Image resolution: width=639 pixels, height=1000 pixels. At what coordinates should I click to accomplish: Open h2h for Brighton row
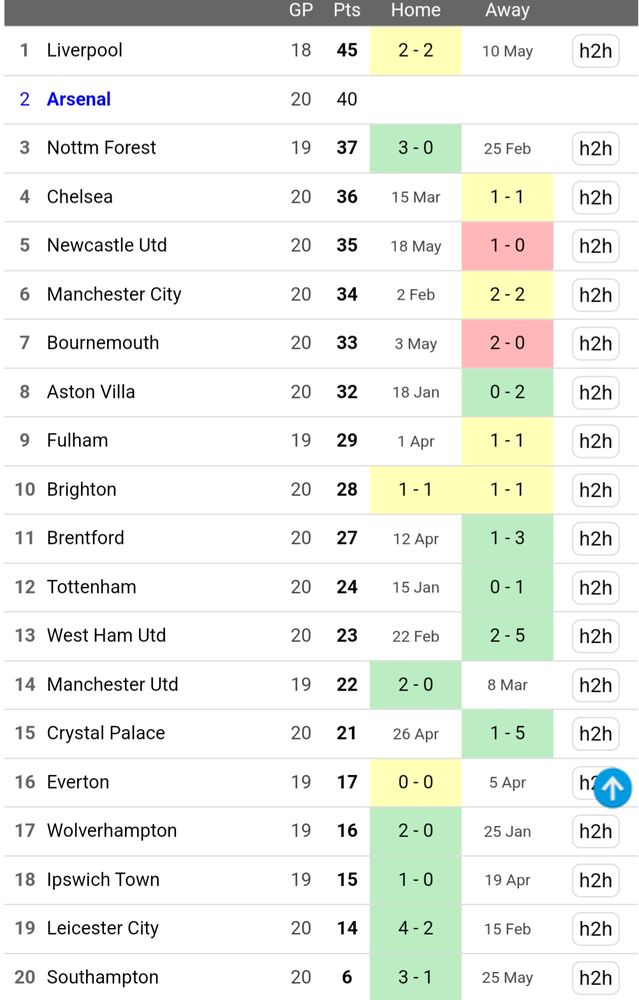click(x=595, y=490)
